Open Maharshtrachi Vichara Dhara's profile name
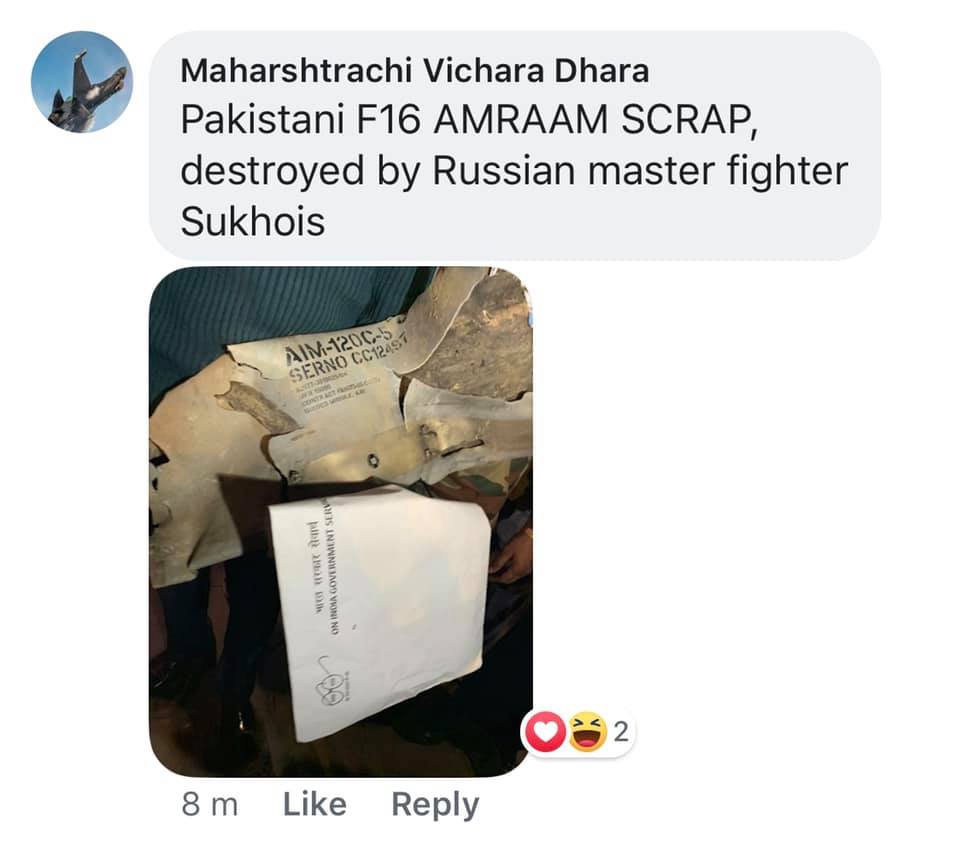960x846 pixels. [x=414, y=70]
